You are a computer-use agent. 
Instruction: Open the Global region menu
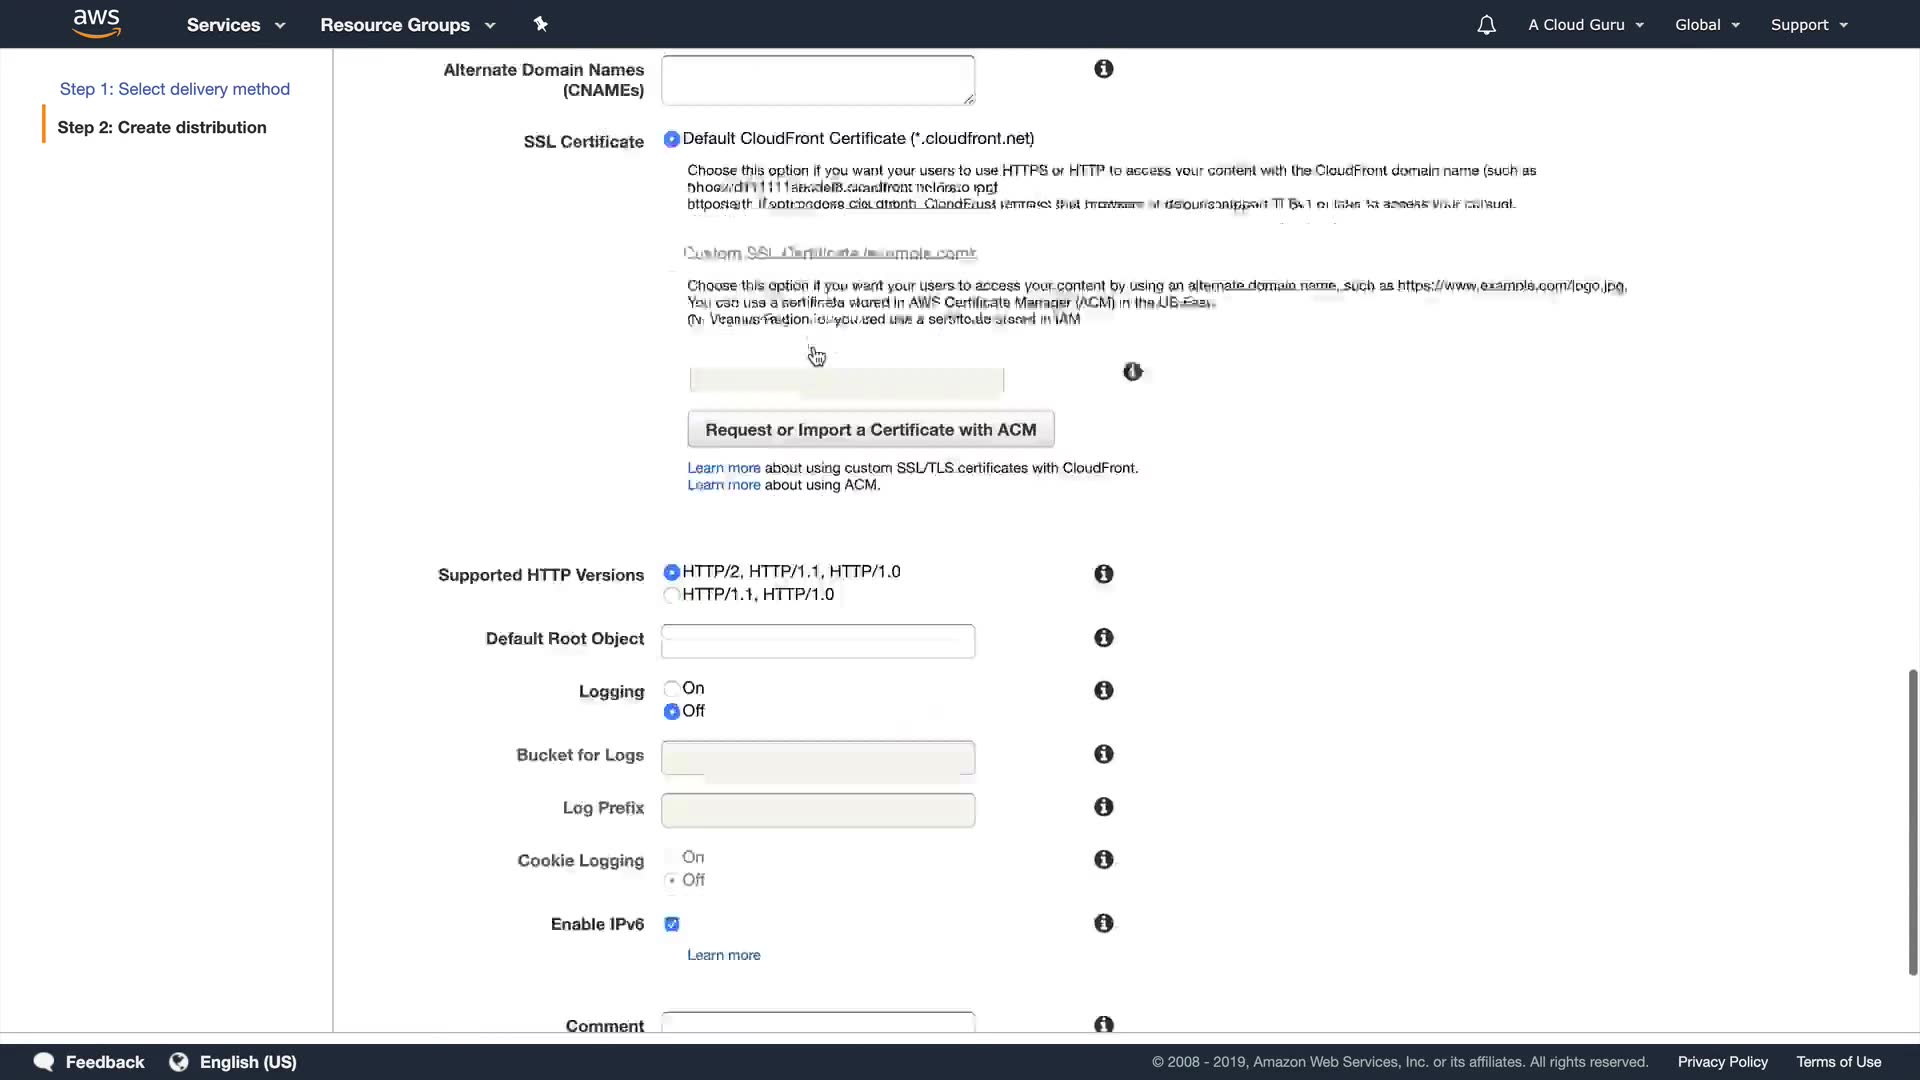click(x=1707, y=25)
